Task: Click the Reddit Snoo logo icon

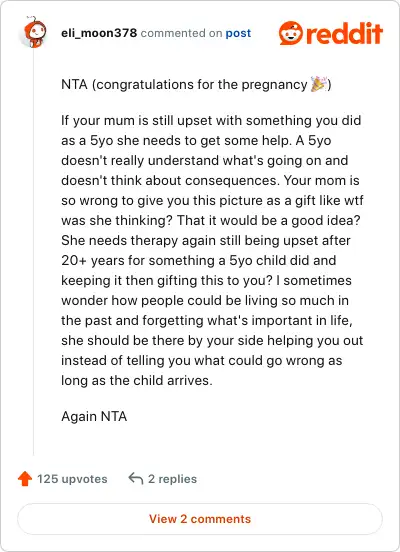Action: [x=290, y=33]
